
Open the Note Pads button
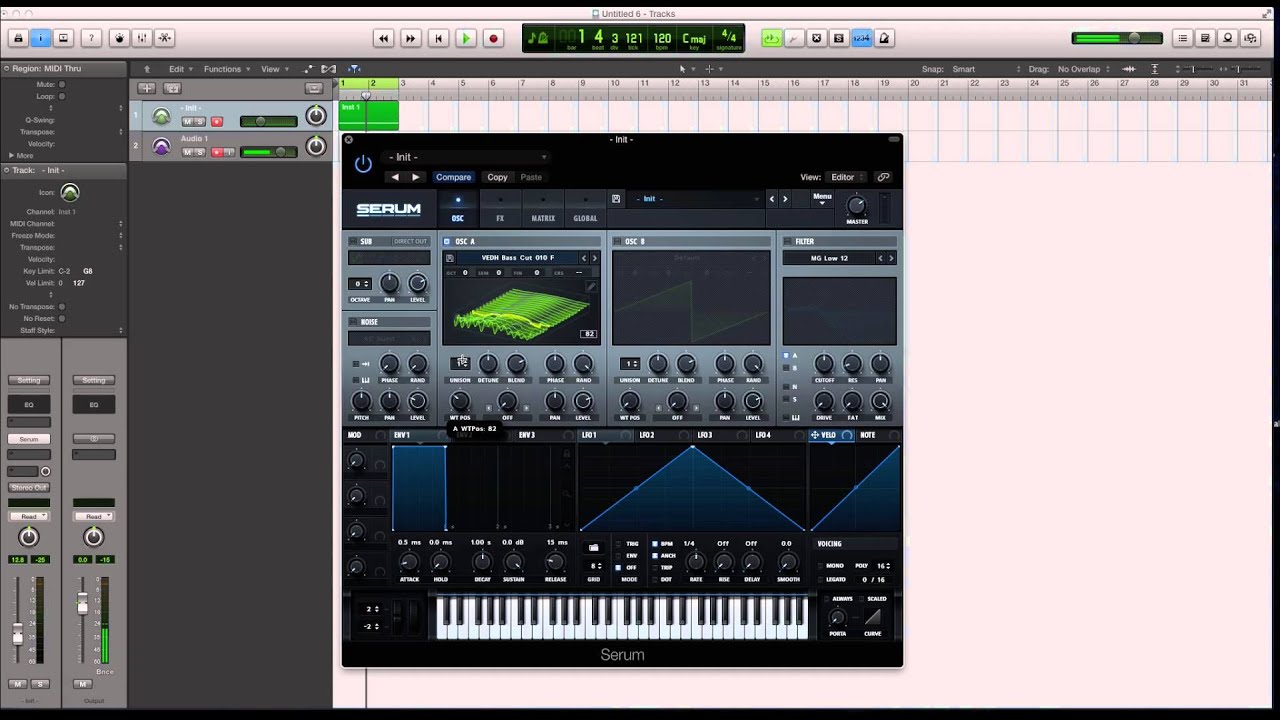pyautogui.click(x=1205, y=38)
